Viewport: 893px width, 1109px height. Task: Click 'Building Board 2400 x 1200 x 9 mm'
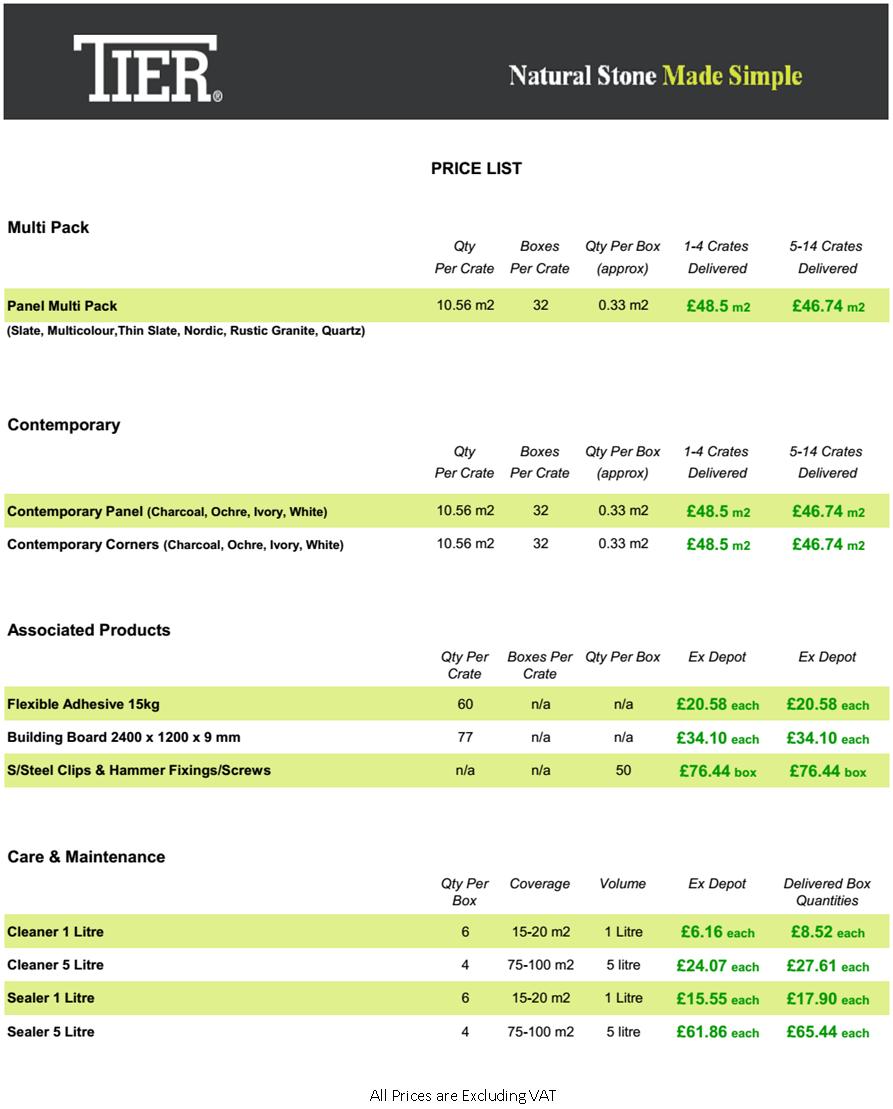[124, 737]
